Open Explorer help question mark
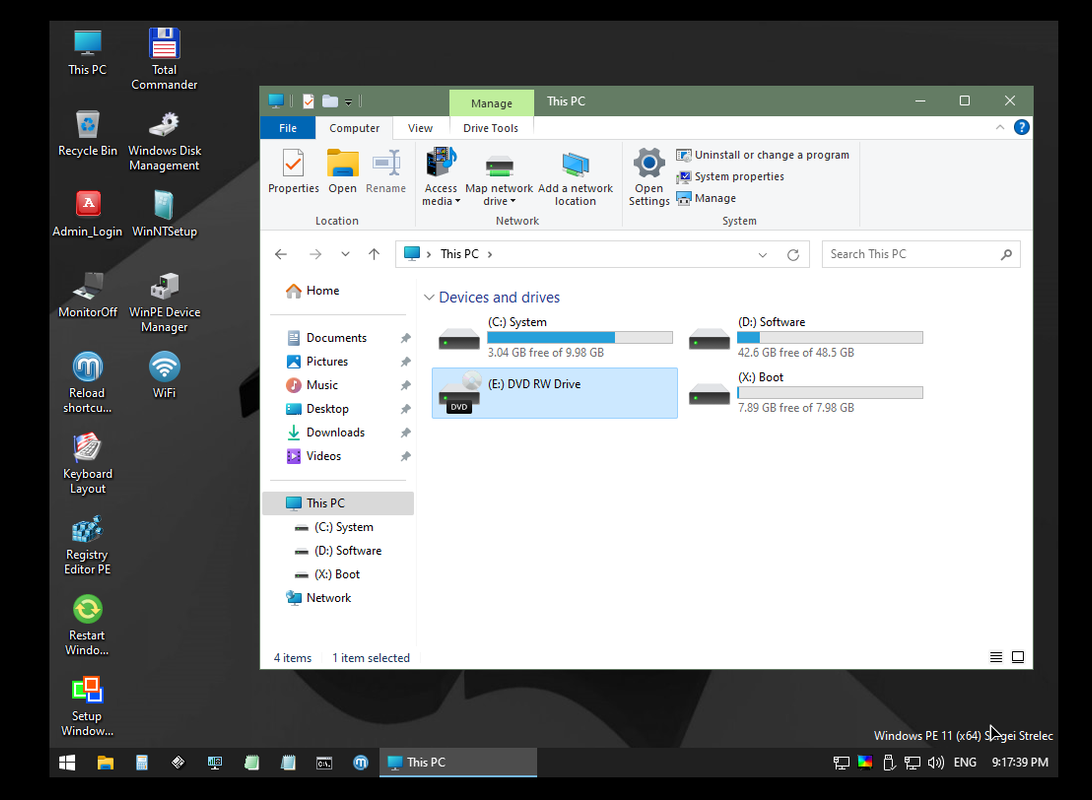The width and height of the screenshot is (1092, 800). point(1021,127)
